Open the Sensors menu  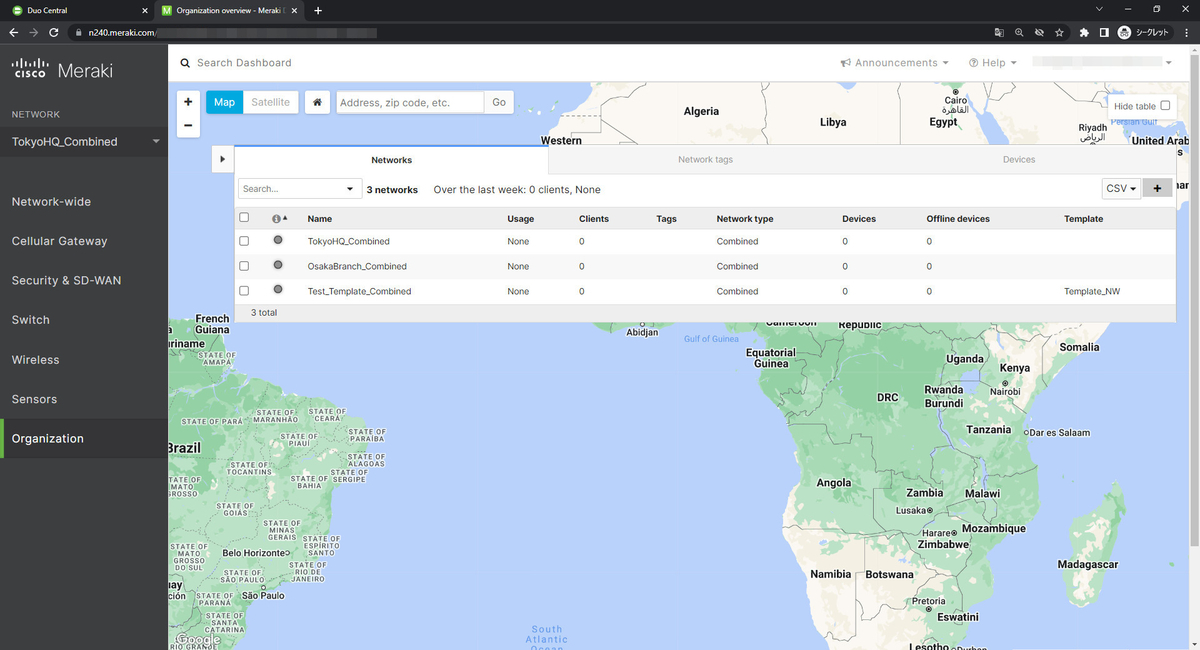pyautogui.click(x=34, y=399)
